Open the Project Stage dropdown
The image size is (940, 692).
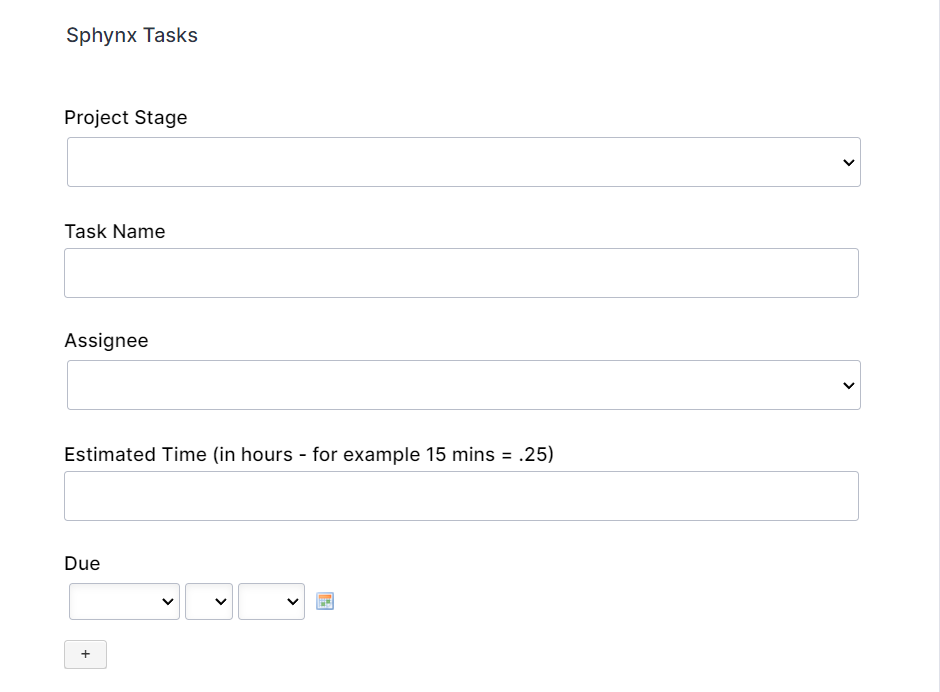tap(463, 162)
